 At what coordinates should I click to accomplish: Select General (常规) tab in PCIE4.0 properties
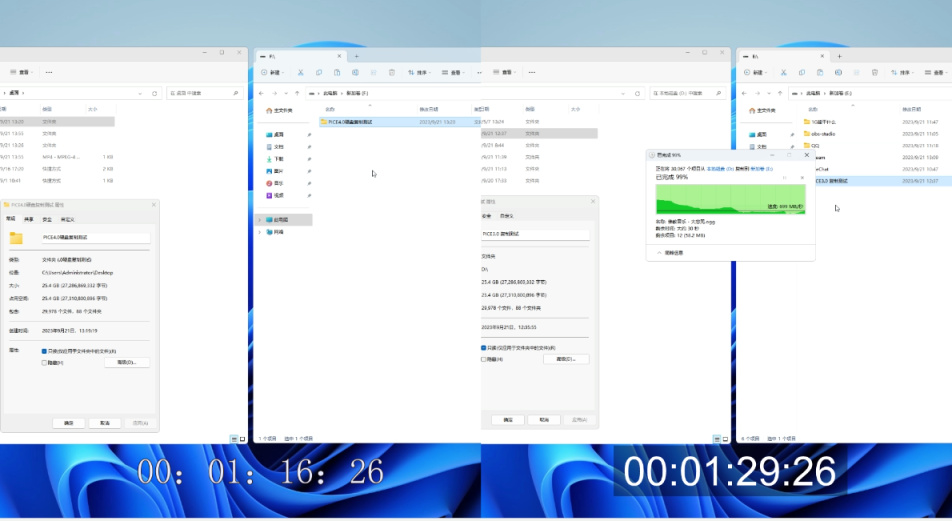[11, 219]
